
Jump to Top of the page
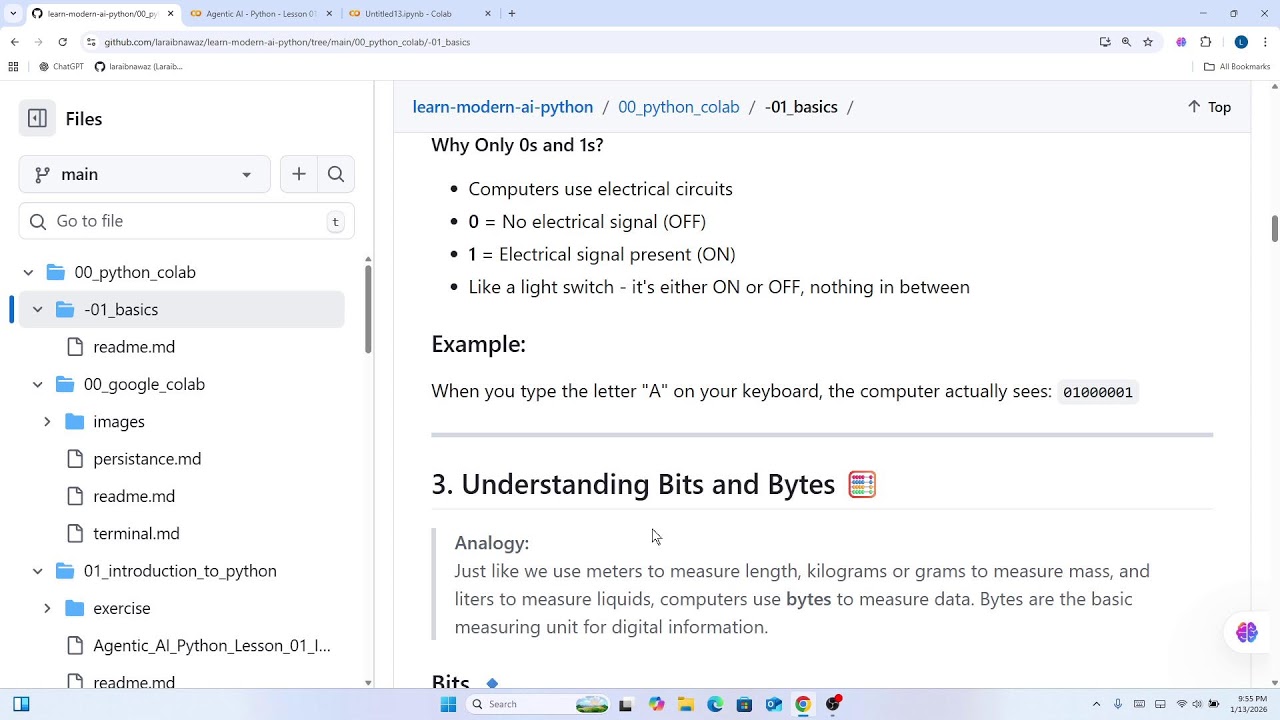(1209, 107)
